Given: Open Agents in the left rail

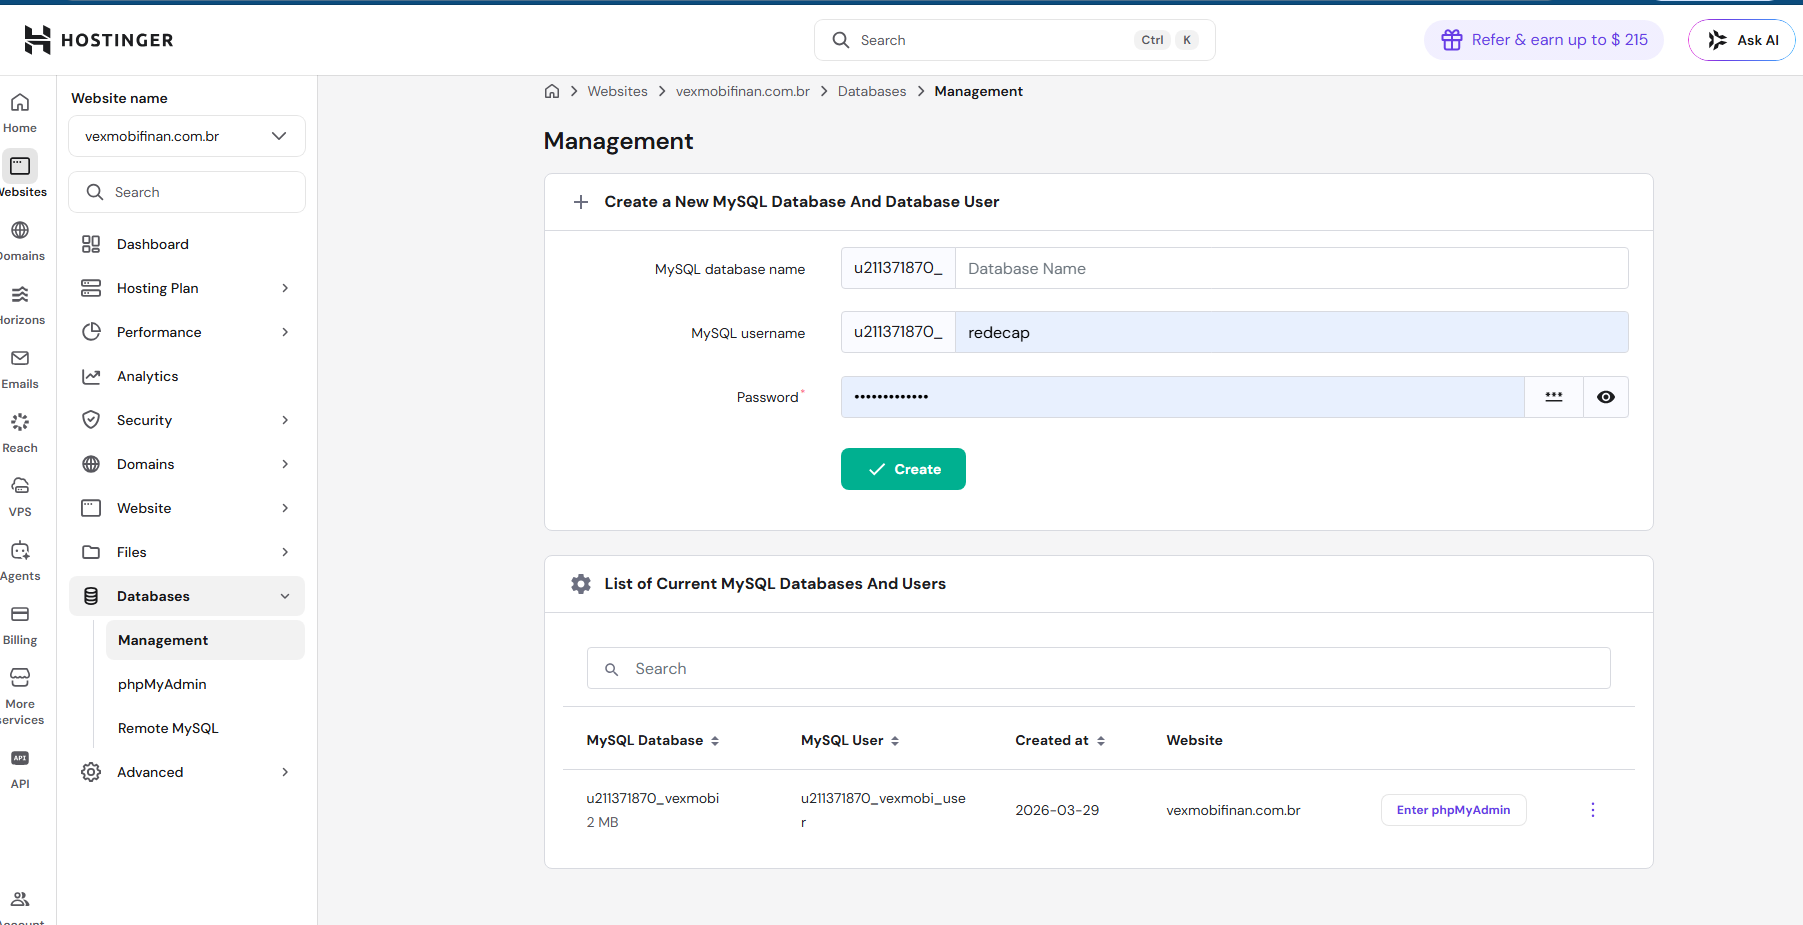Looking at the screenshot, I should (20, 561).
